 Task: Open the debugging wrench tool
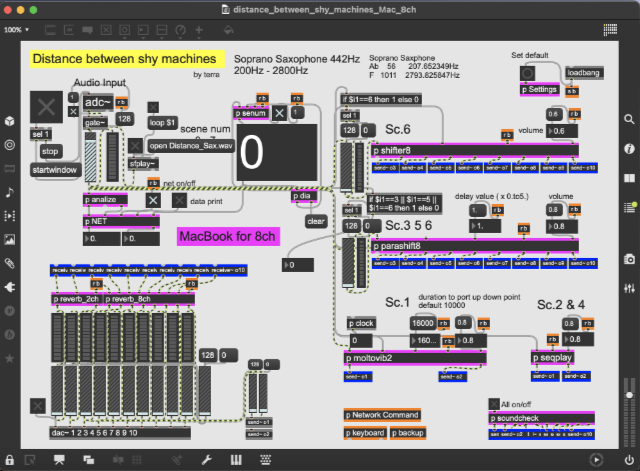207,459
